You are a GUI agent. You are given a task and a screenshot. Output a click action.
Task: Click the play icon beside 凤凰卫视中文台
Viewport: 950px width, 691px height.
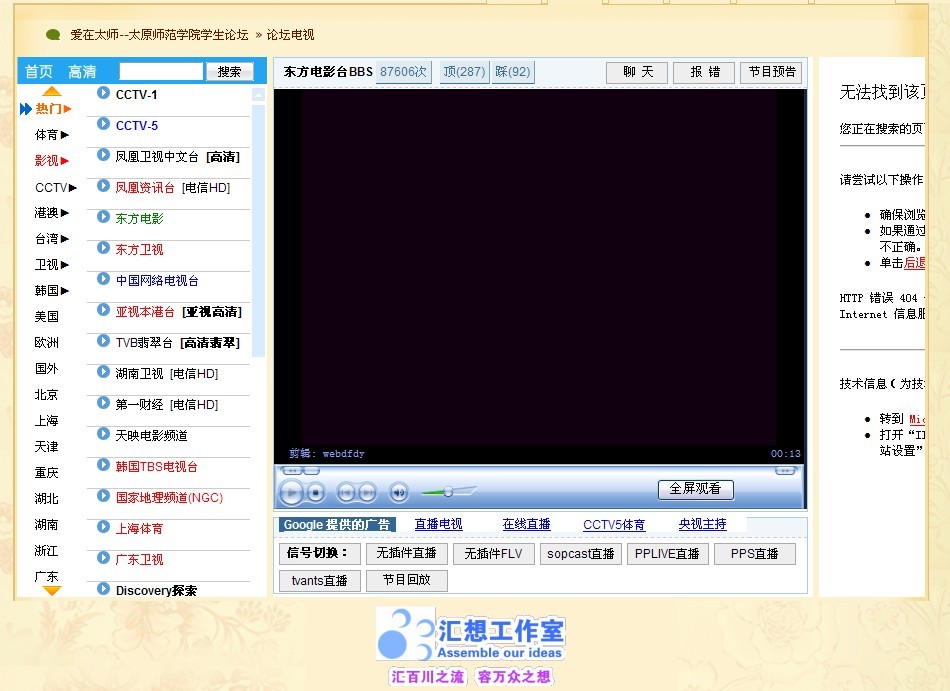point(104,154)
